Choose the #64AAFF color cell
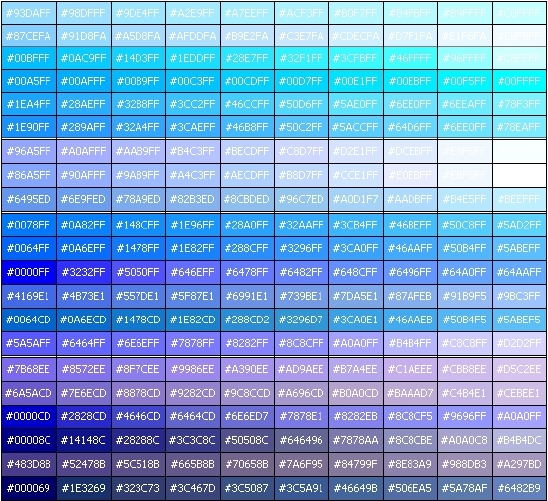Viewport: 548px width, 501px height. (x=519, y=272)
